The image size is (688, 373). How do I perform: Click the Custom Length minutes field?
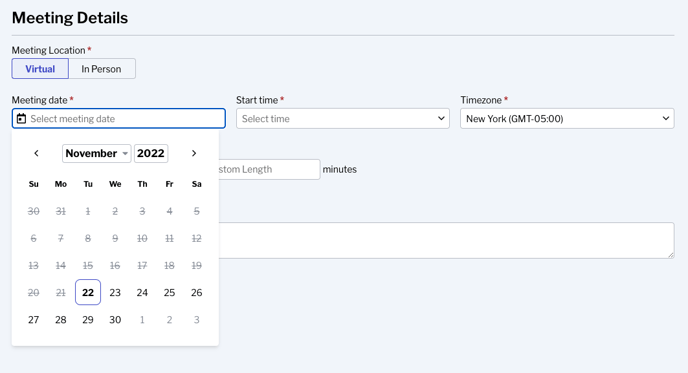(269, 169)
